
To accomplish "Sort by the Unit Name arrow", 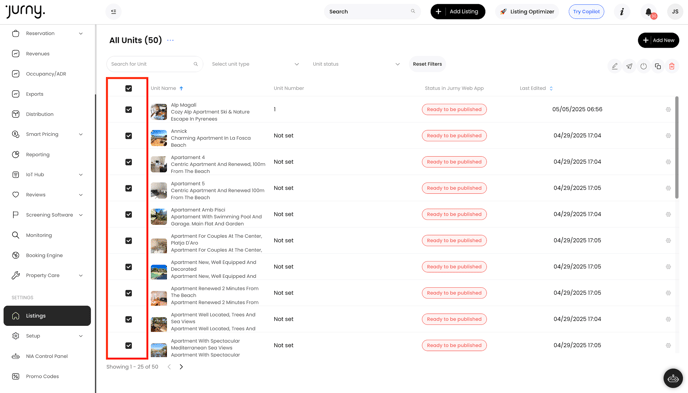I will tap(181, 88).
